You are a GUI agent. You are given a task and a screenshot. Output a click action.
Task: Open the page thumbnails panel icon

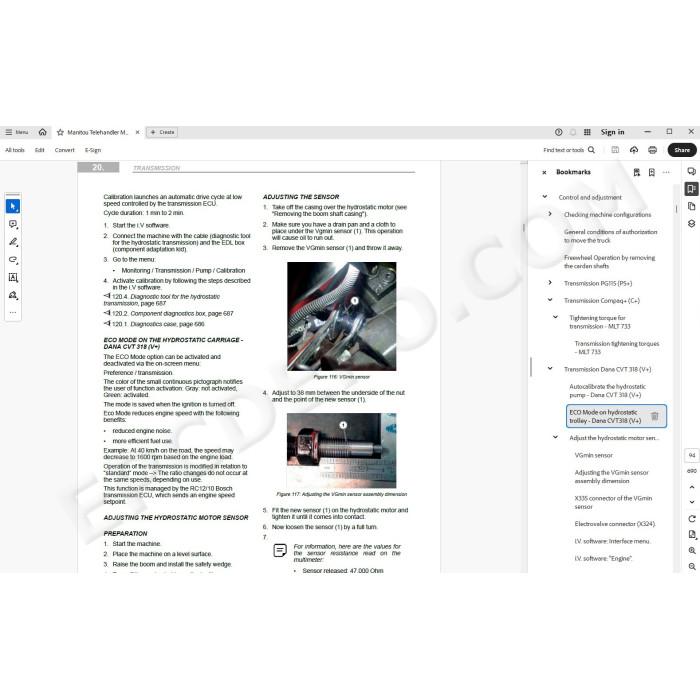tap(692, 206)
